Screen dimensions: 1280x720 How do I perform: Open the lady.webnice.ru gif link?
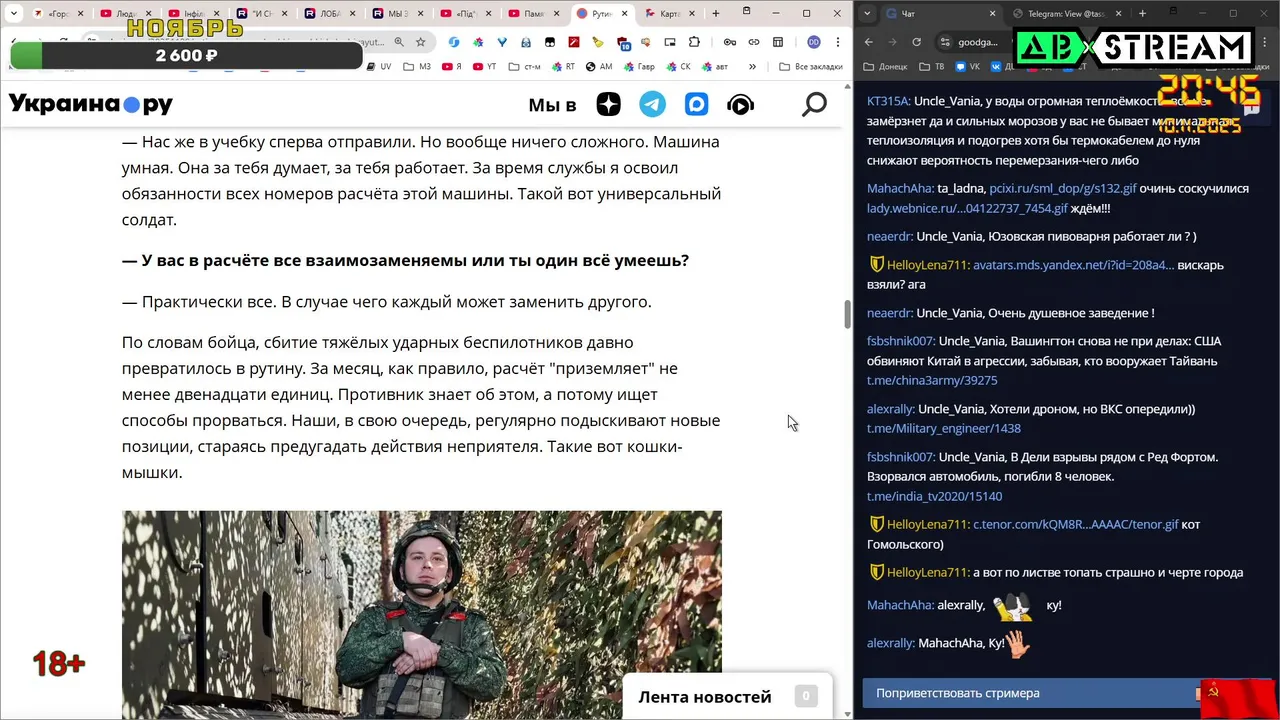(967, 208)
